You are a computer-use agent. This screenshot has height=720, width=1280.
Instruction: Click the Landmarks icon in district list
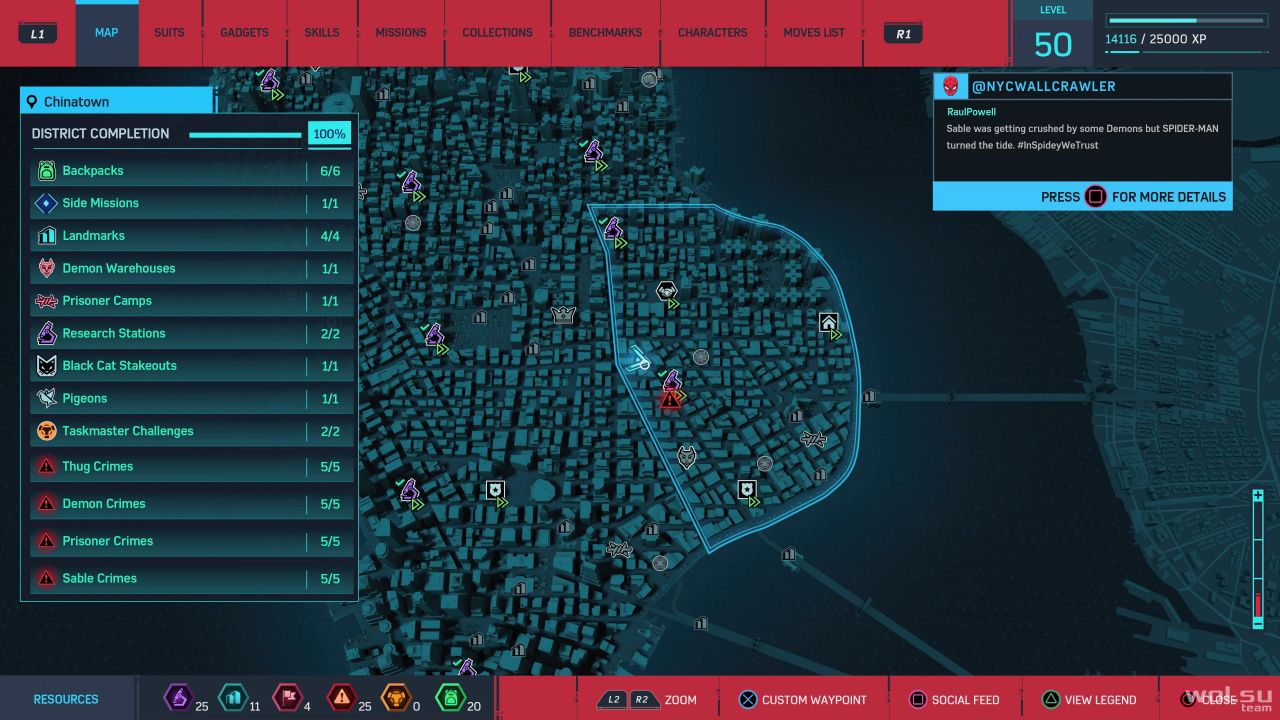[x=46, y=236]
